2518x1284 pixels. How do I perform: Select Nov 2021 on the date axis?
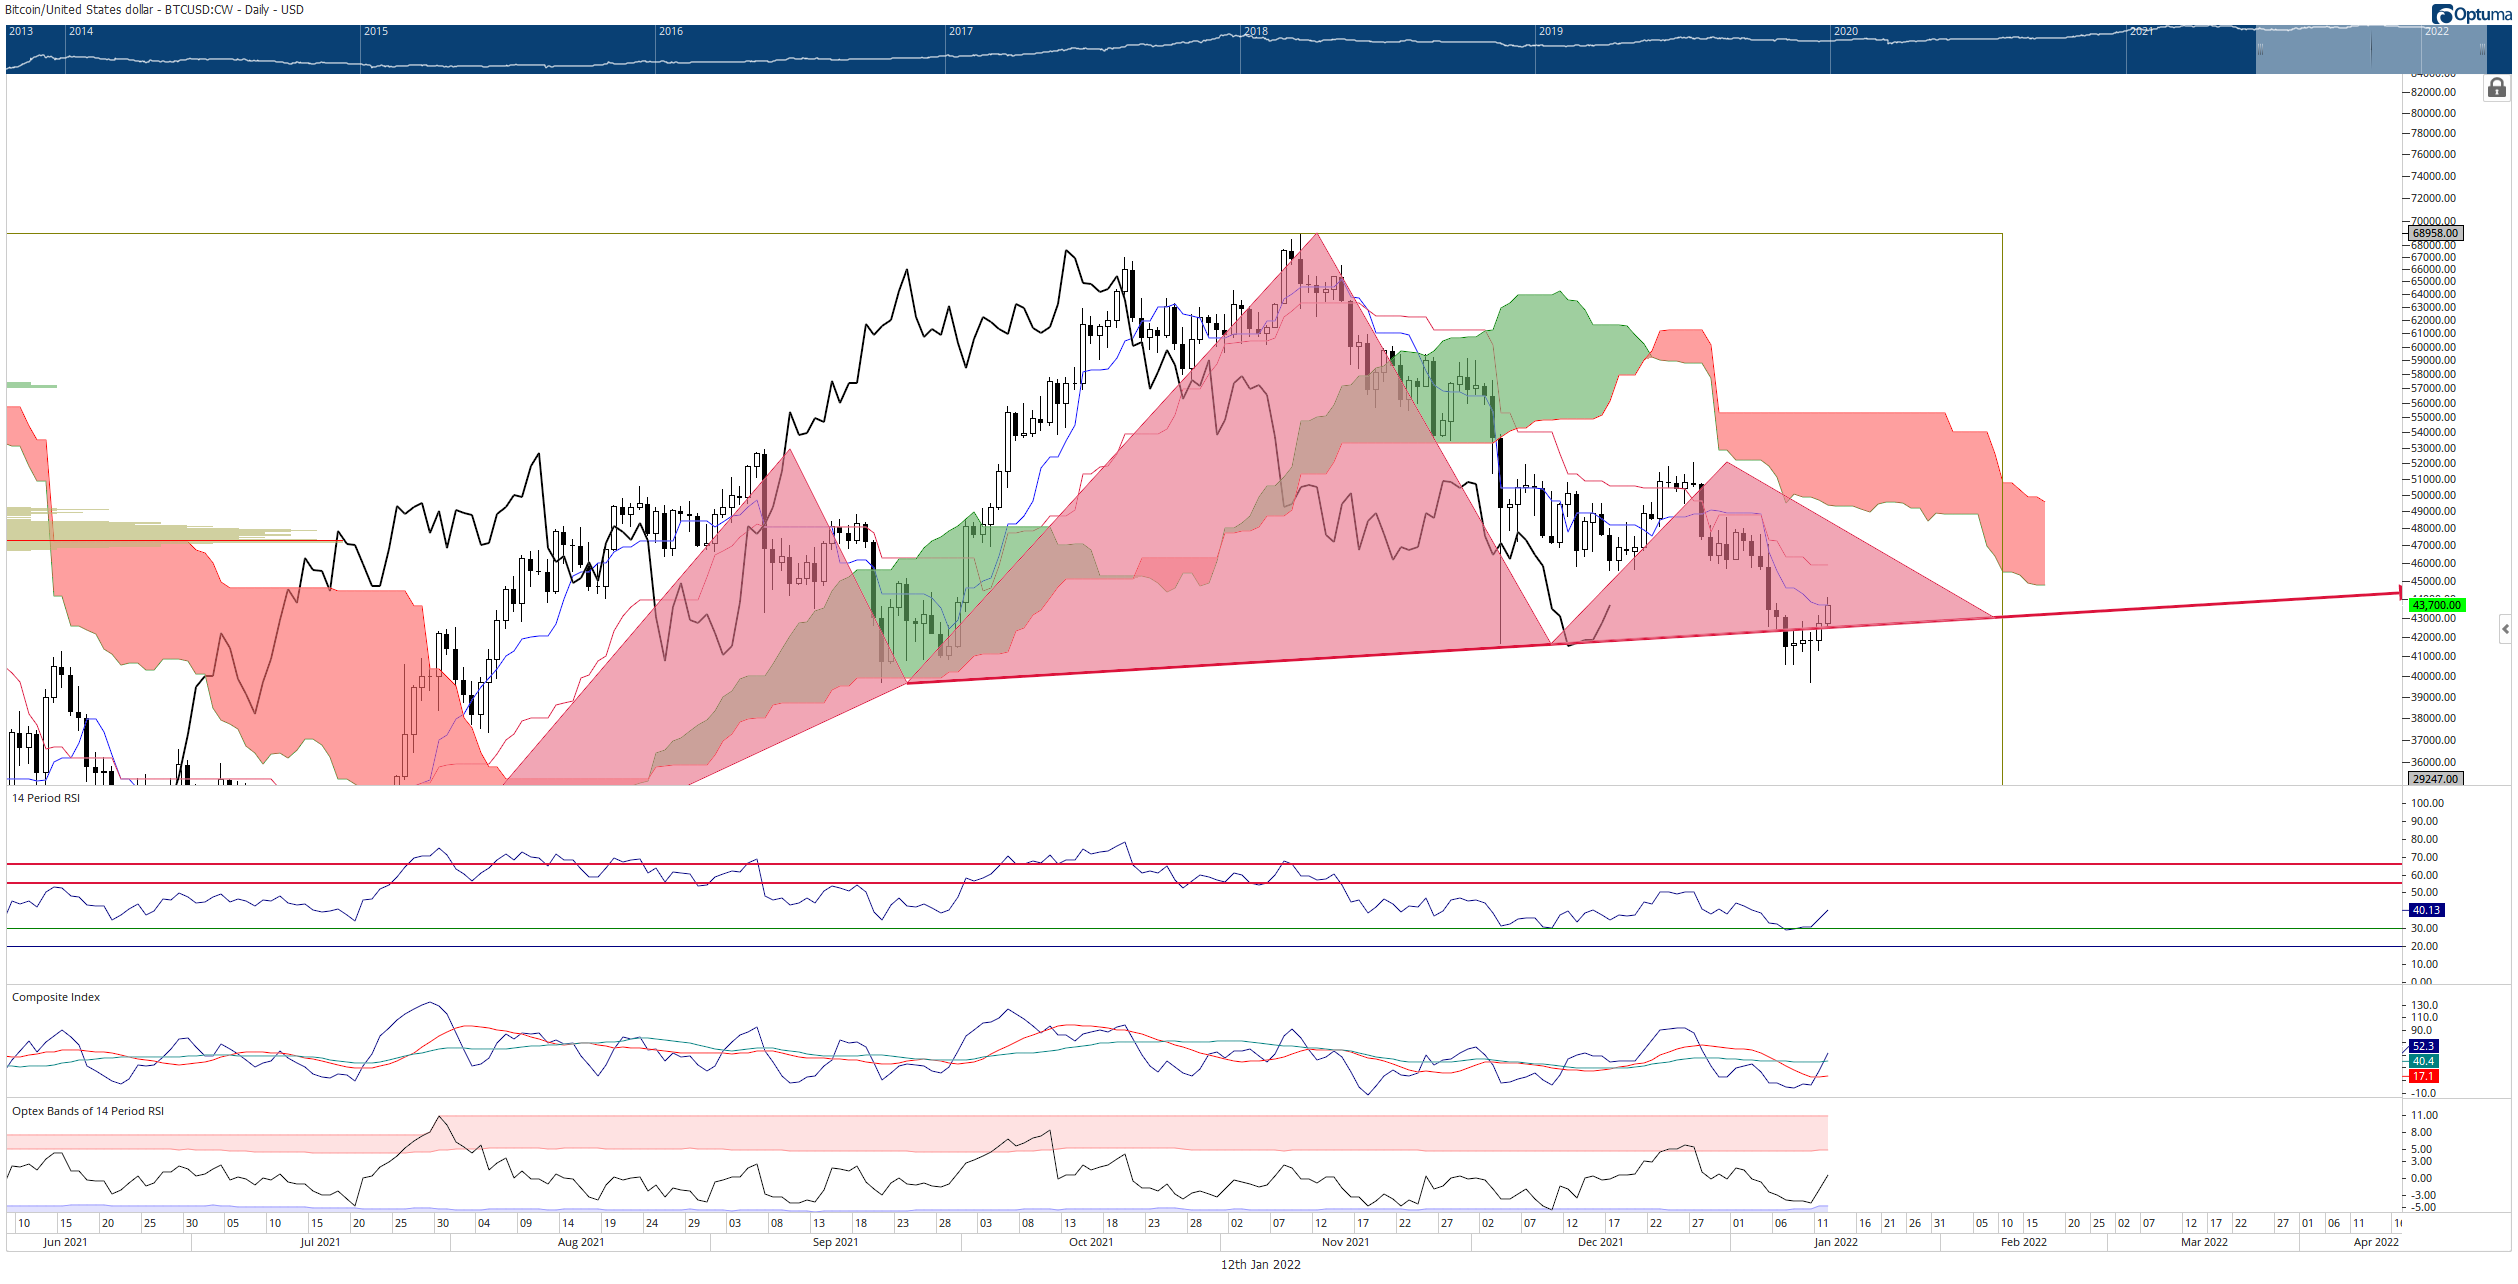pyautogui.click(x=1345, y=1242)
